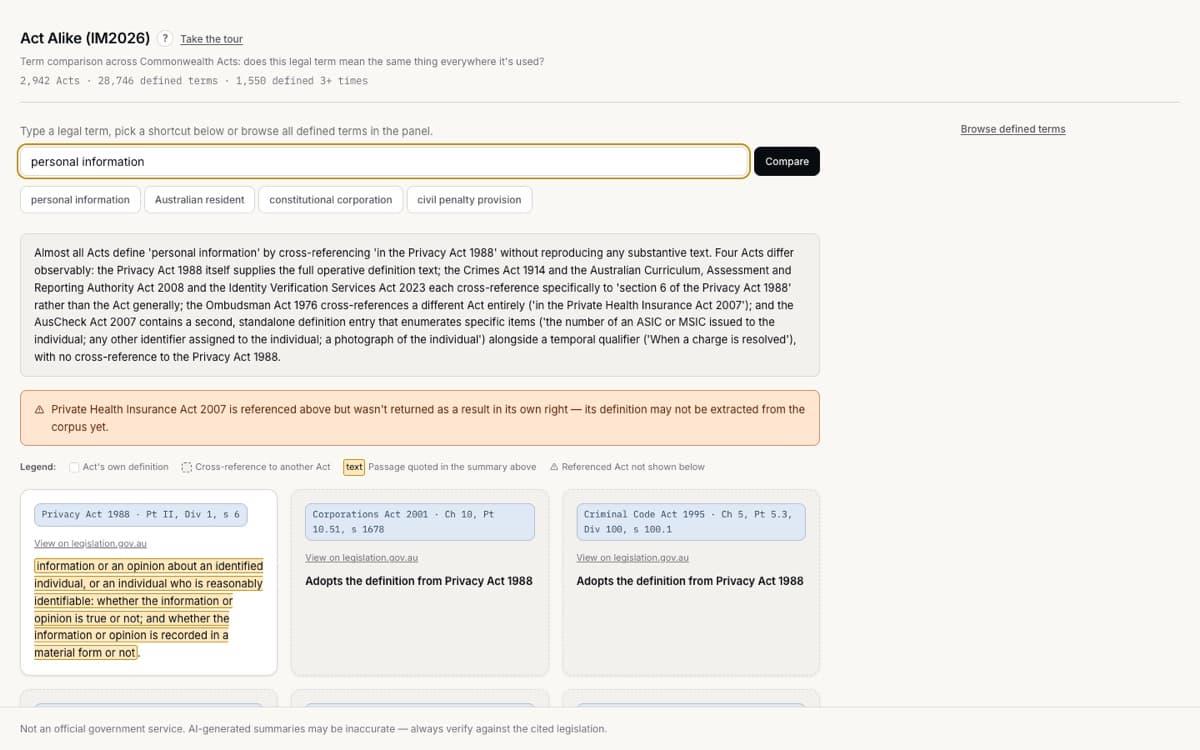Click the legend 'Act's own definition' box icon
This screenshot has height=750, width=1200.
pyautogui.click(x=74, y=467)
